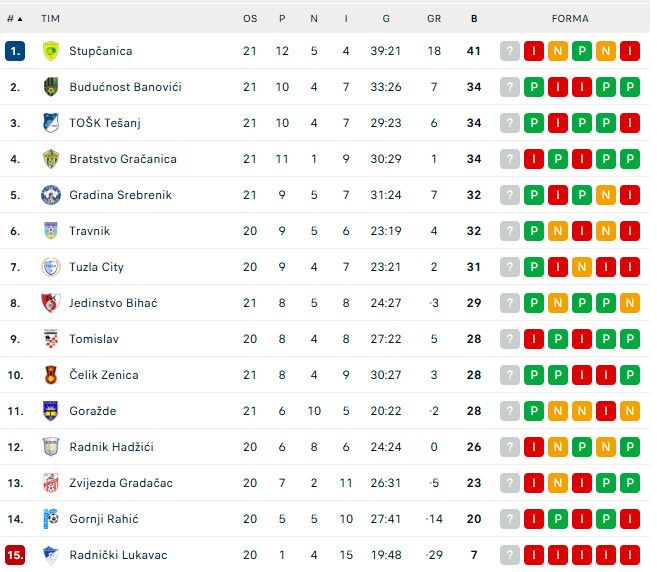The width and height of the screenshot is (657, 572).
Task: Open the Tuzla City team page
Action: click(97, 267)
